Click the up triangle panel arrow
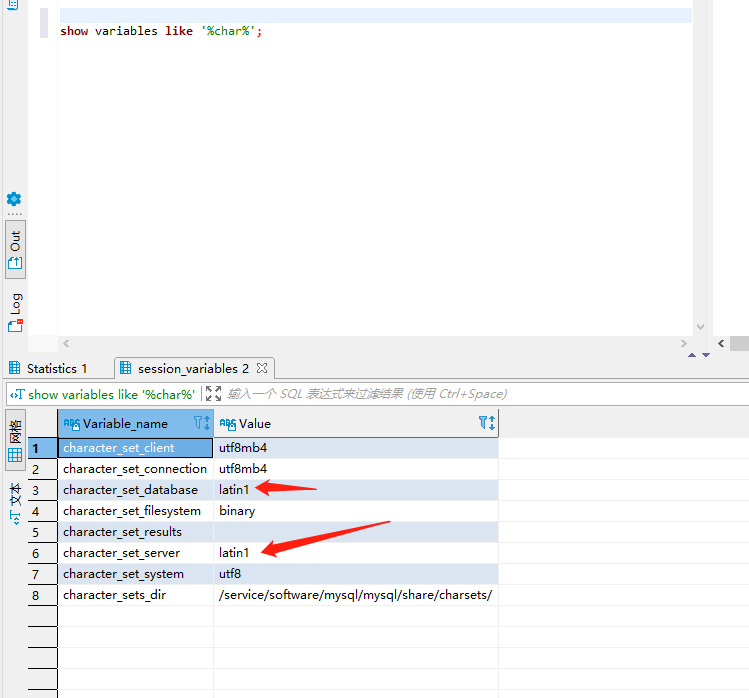This screenshot has width=749, height=698. tap(692, 355)
